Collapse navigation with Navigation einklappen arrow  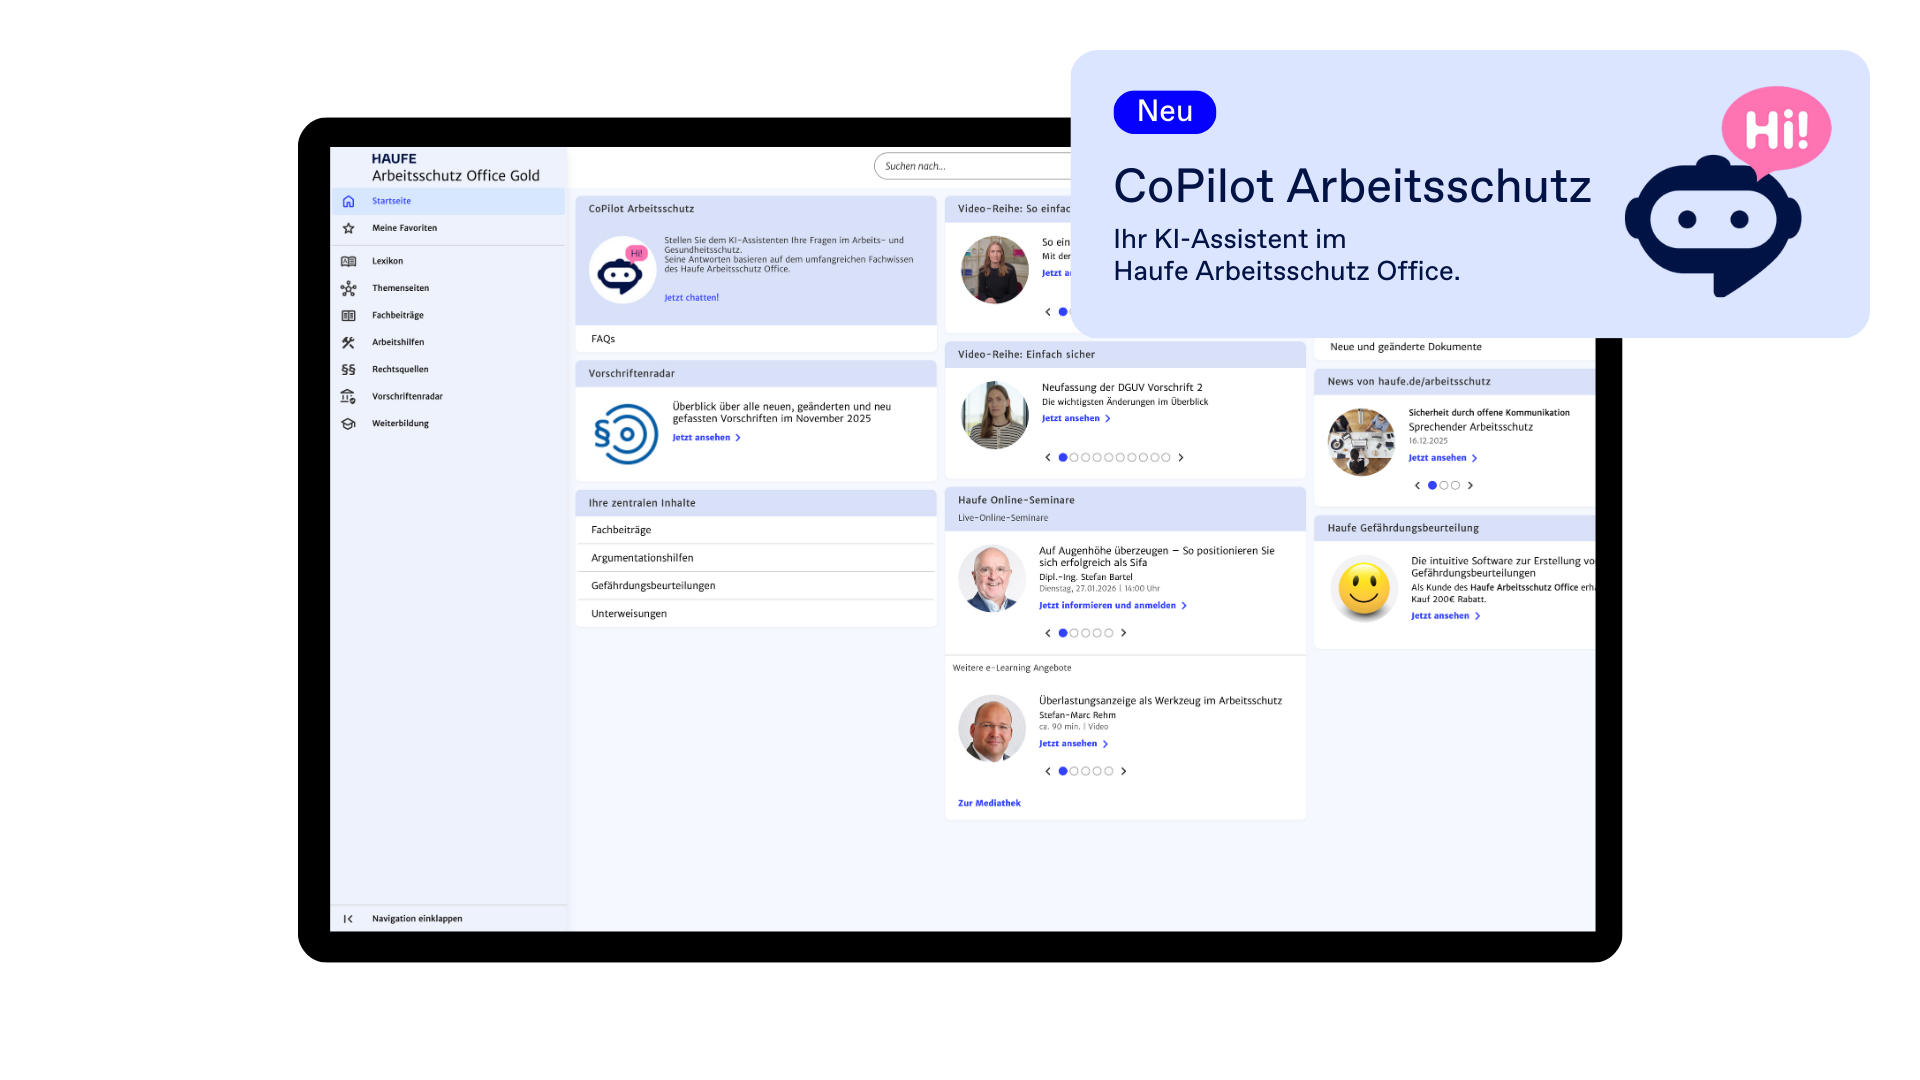348,918
